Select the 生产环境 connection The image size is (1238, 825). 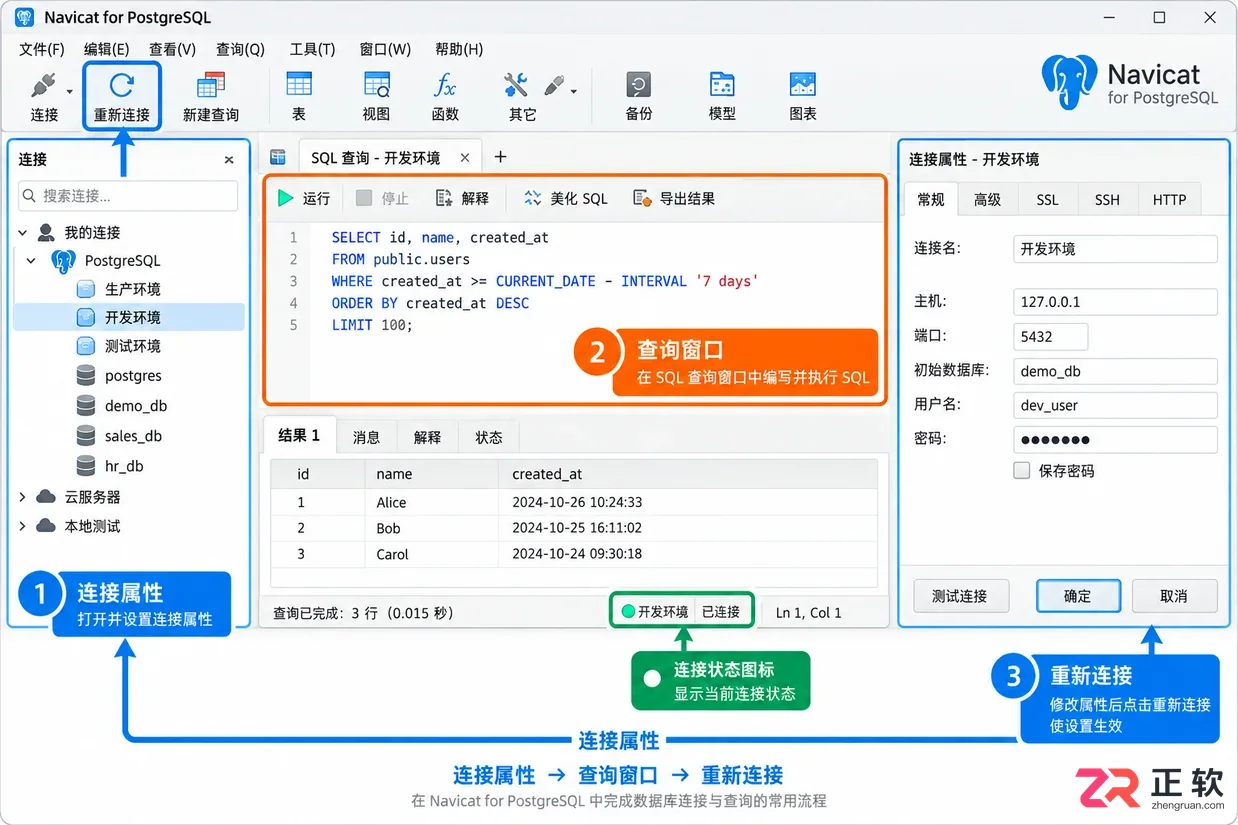(132, 289)
